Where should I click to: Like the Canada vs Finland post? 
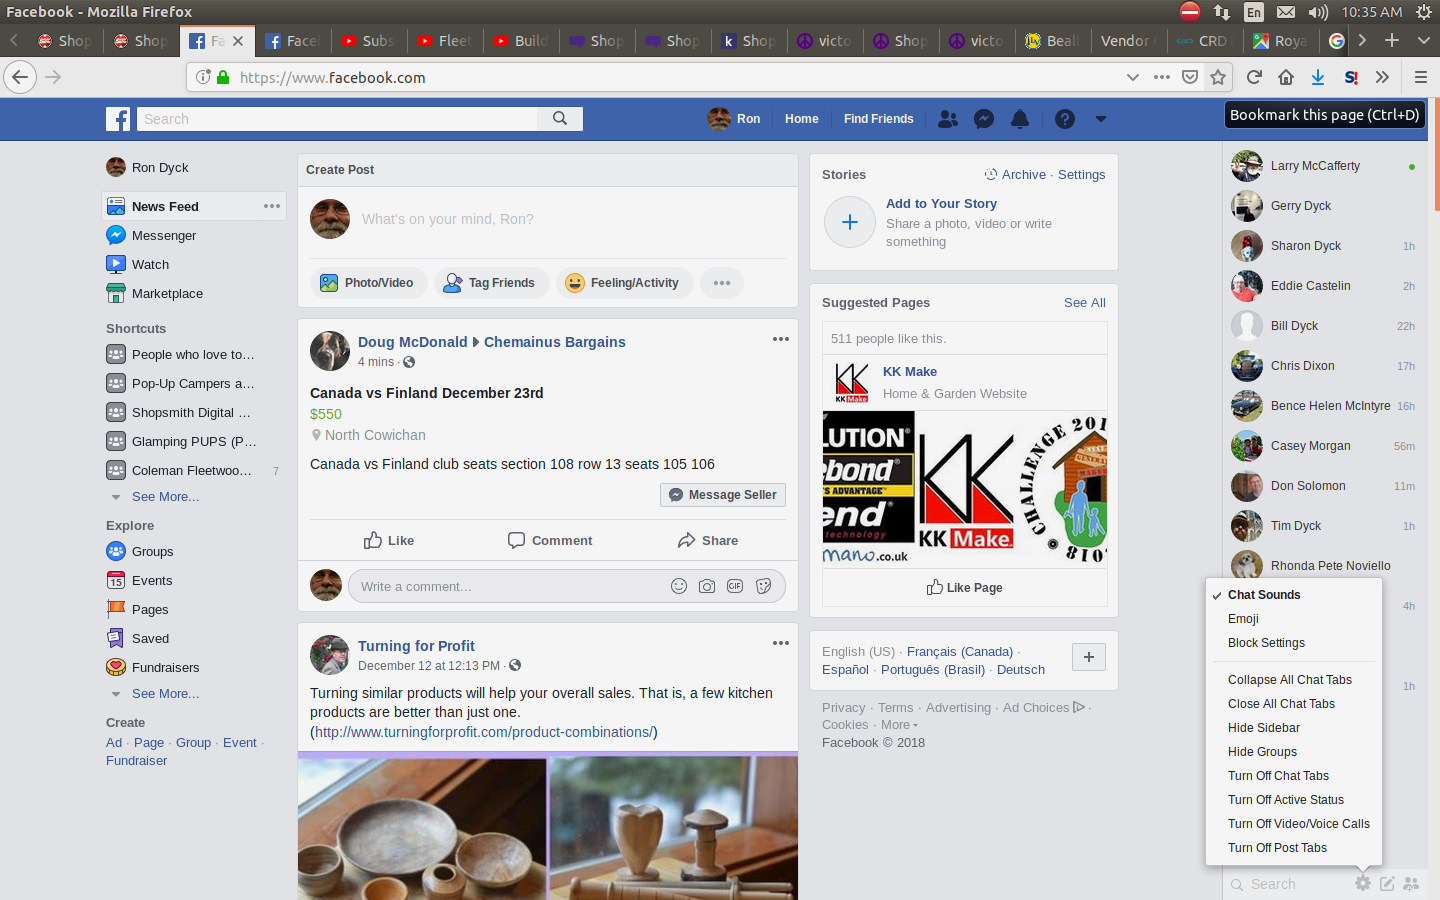click(x=389, y=540)
